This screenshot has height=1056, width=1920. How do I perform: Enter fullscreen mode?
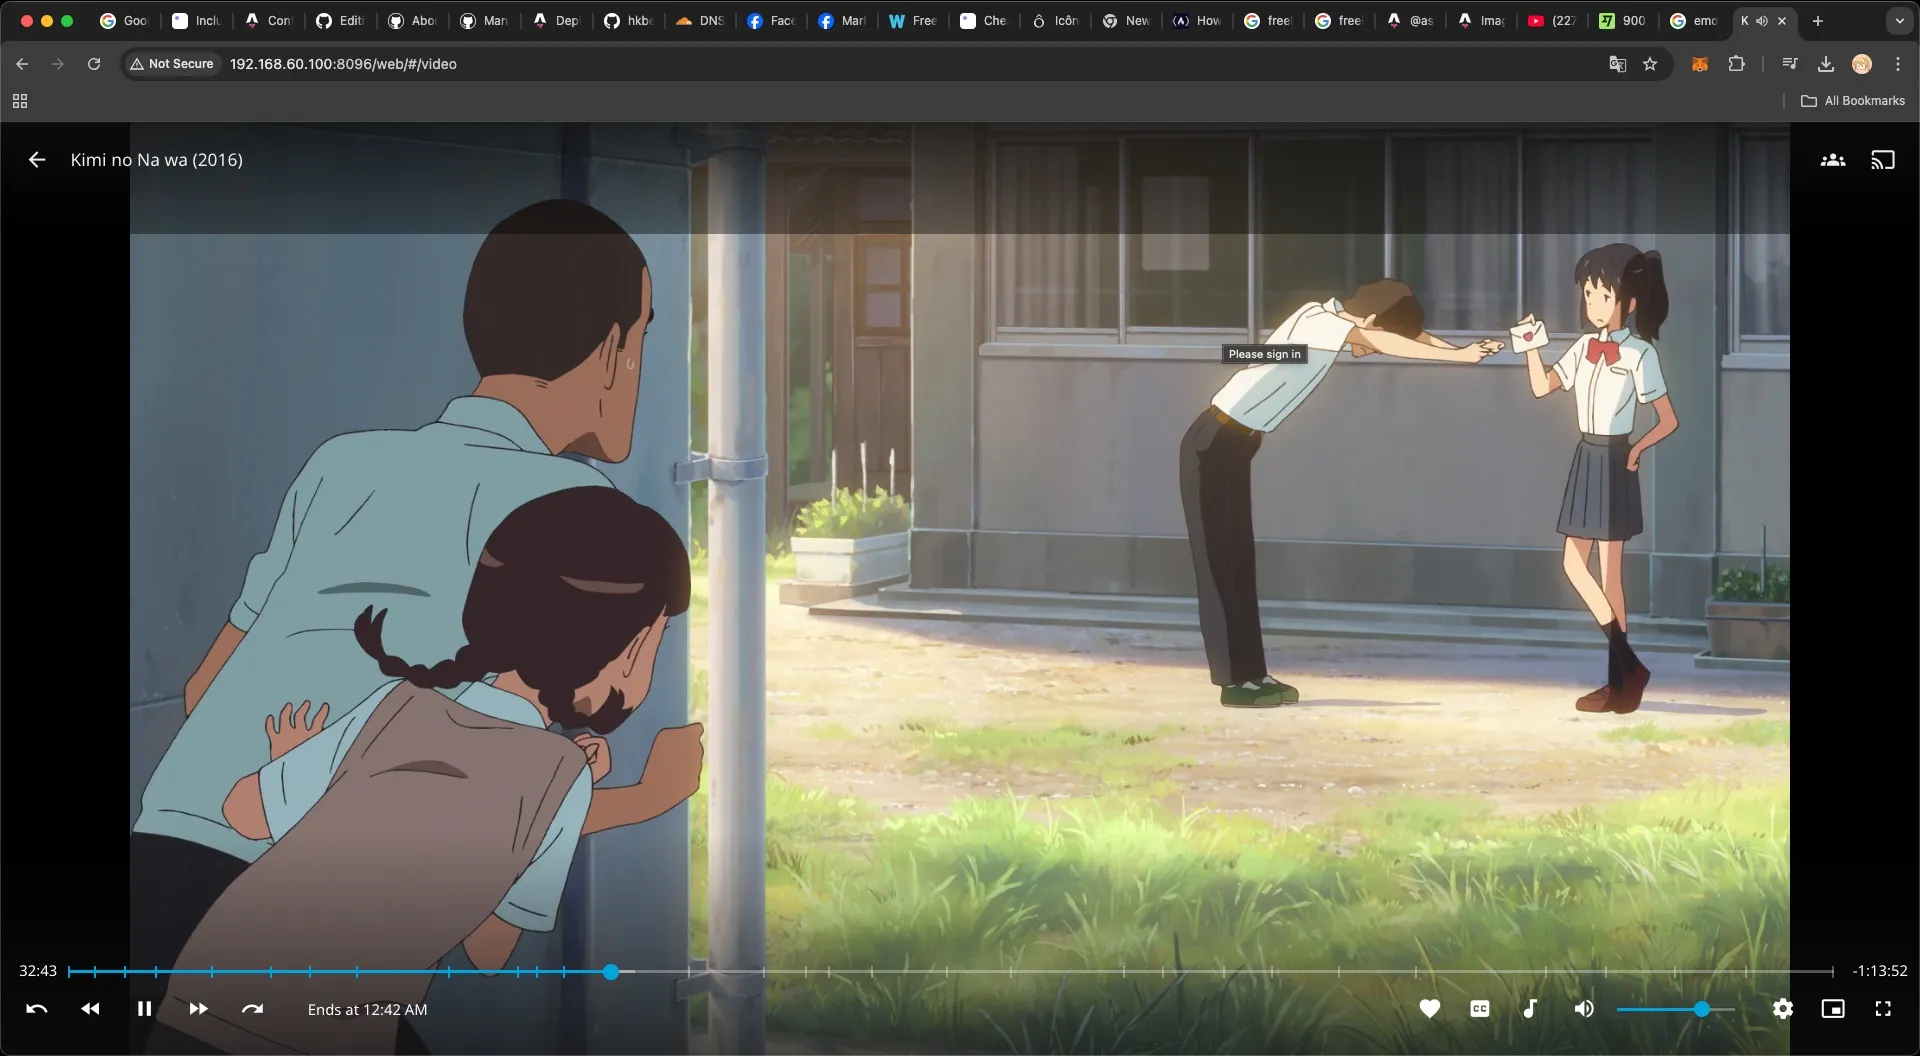pos(1883,1009)
